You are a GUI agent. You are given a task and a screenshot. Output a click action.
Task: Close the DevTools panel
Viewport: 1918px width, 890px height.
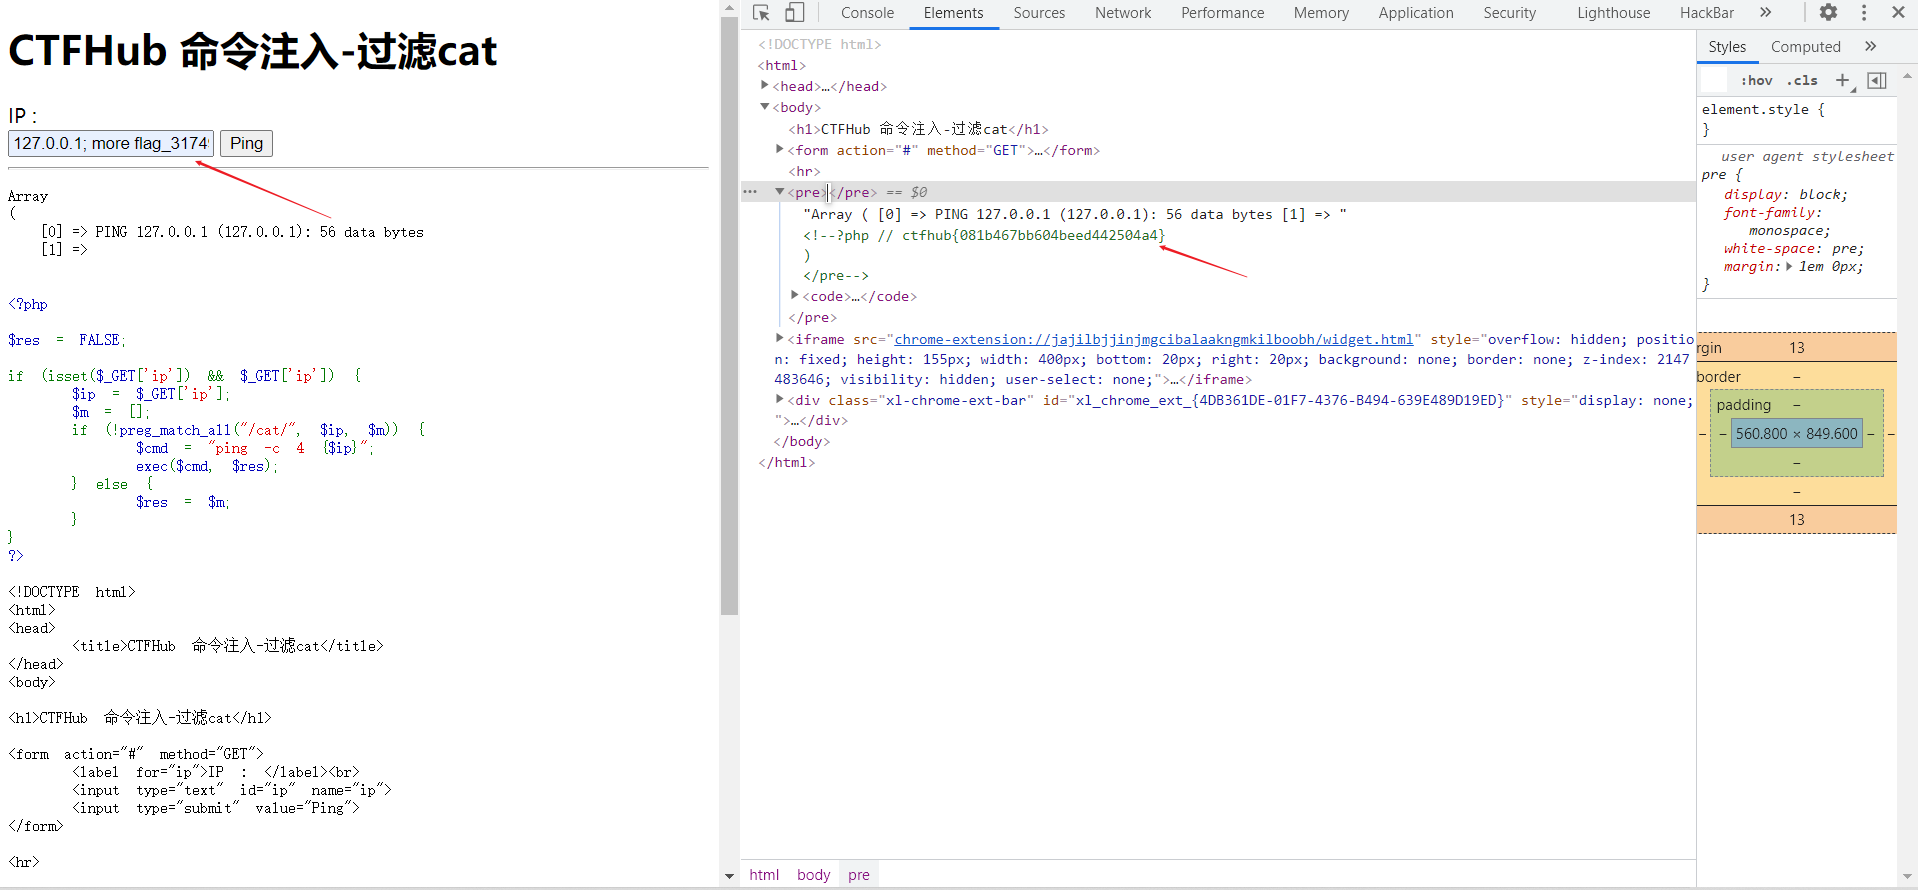point(1898,13)
